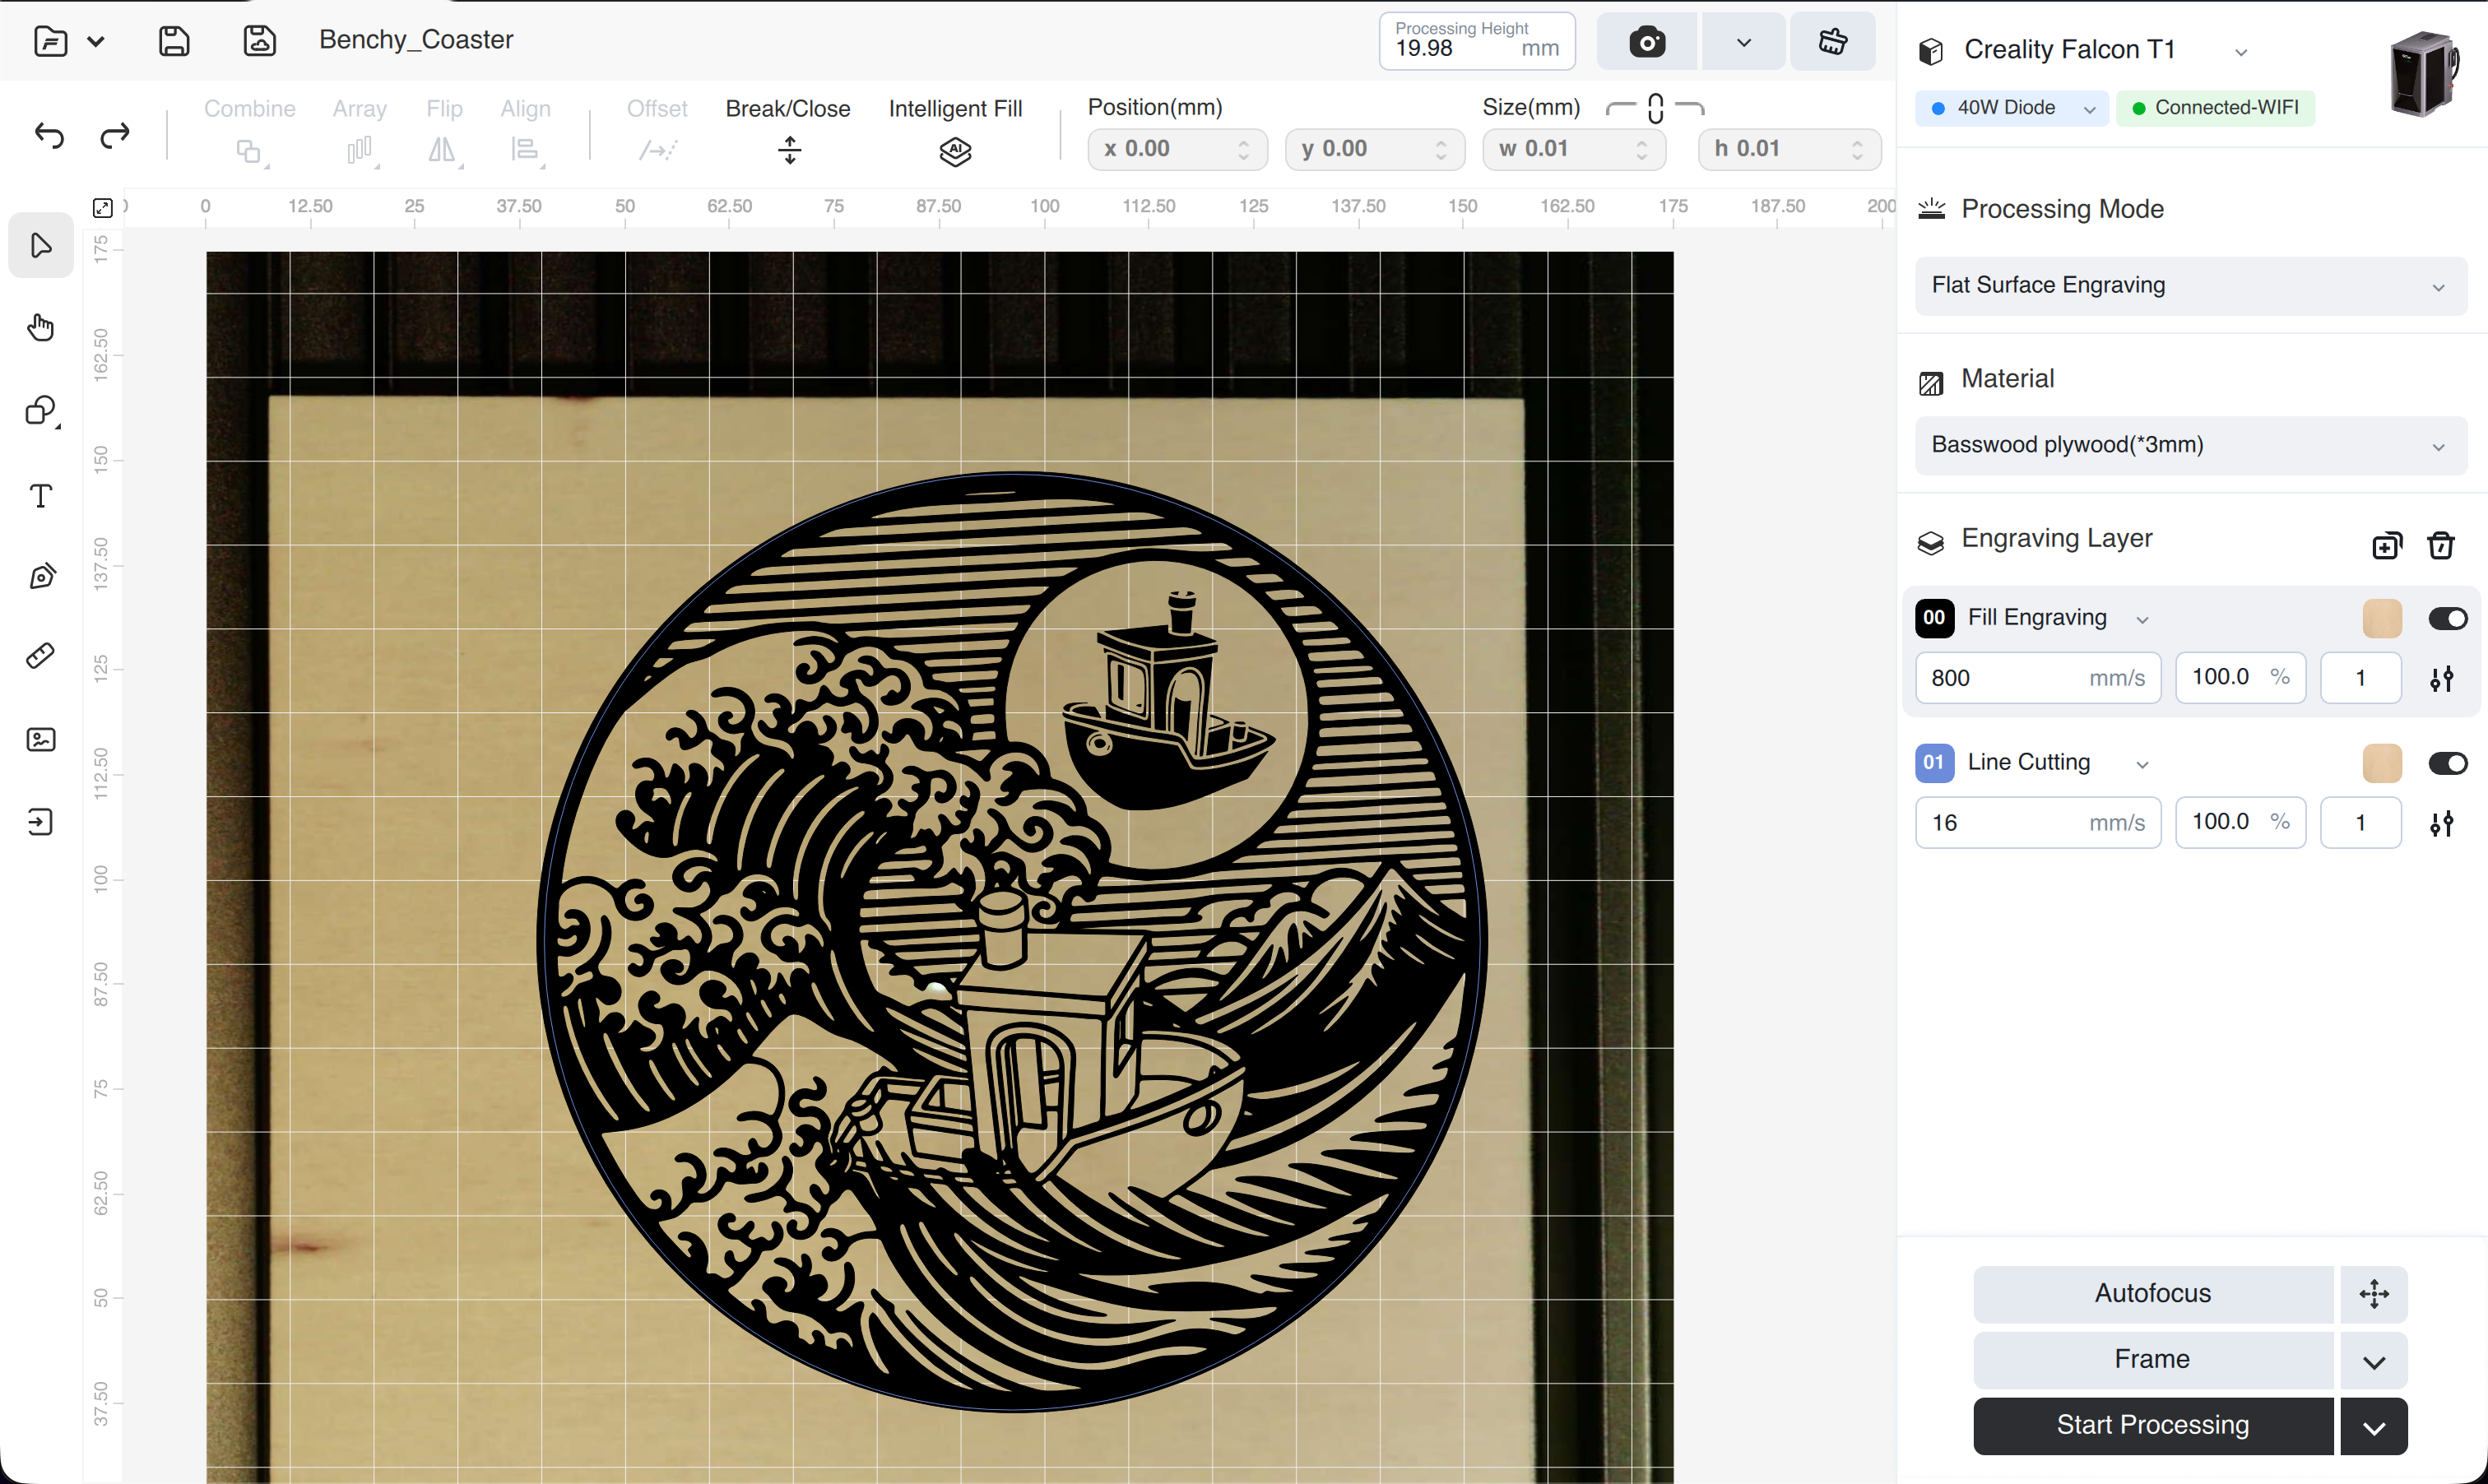Click the Import icon in the sidebar
The width and height of the screenshot is (2488, 1484).
click(x=41, y=822)
